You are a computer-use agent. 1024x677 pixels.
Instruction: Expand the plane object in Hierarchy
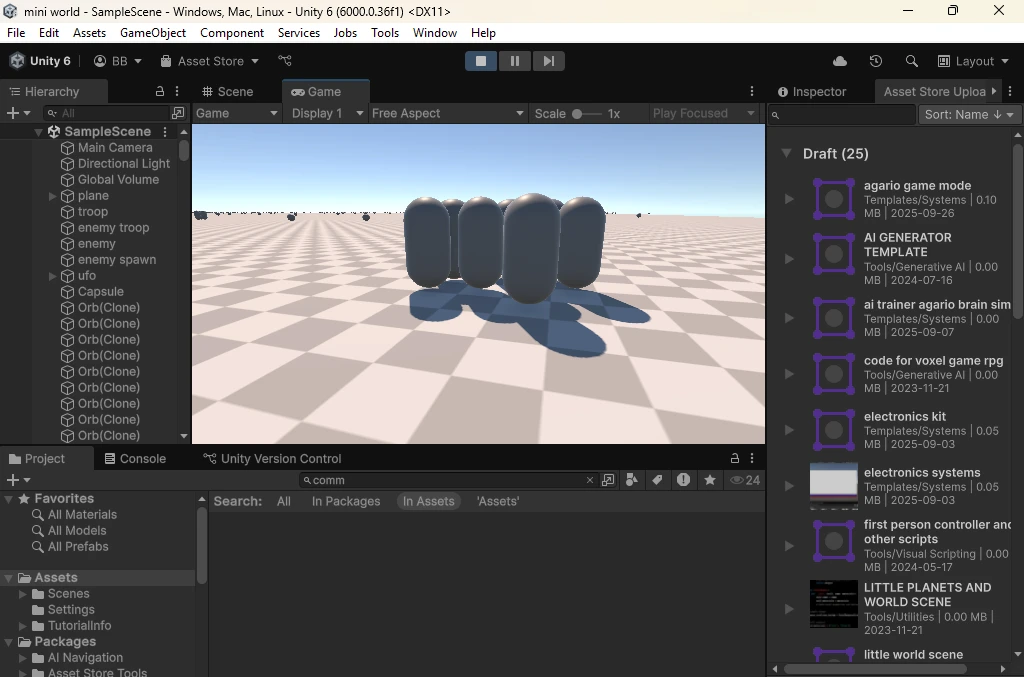(x=52, y=196)
